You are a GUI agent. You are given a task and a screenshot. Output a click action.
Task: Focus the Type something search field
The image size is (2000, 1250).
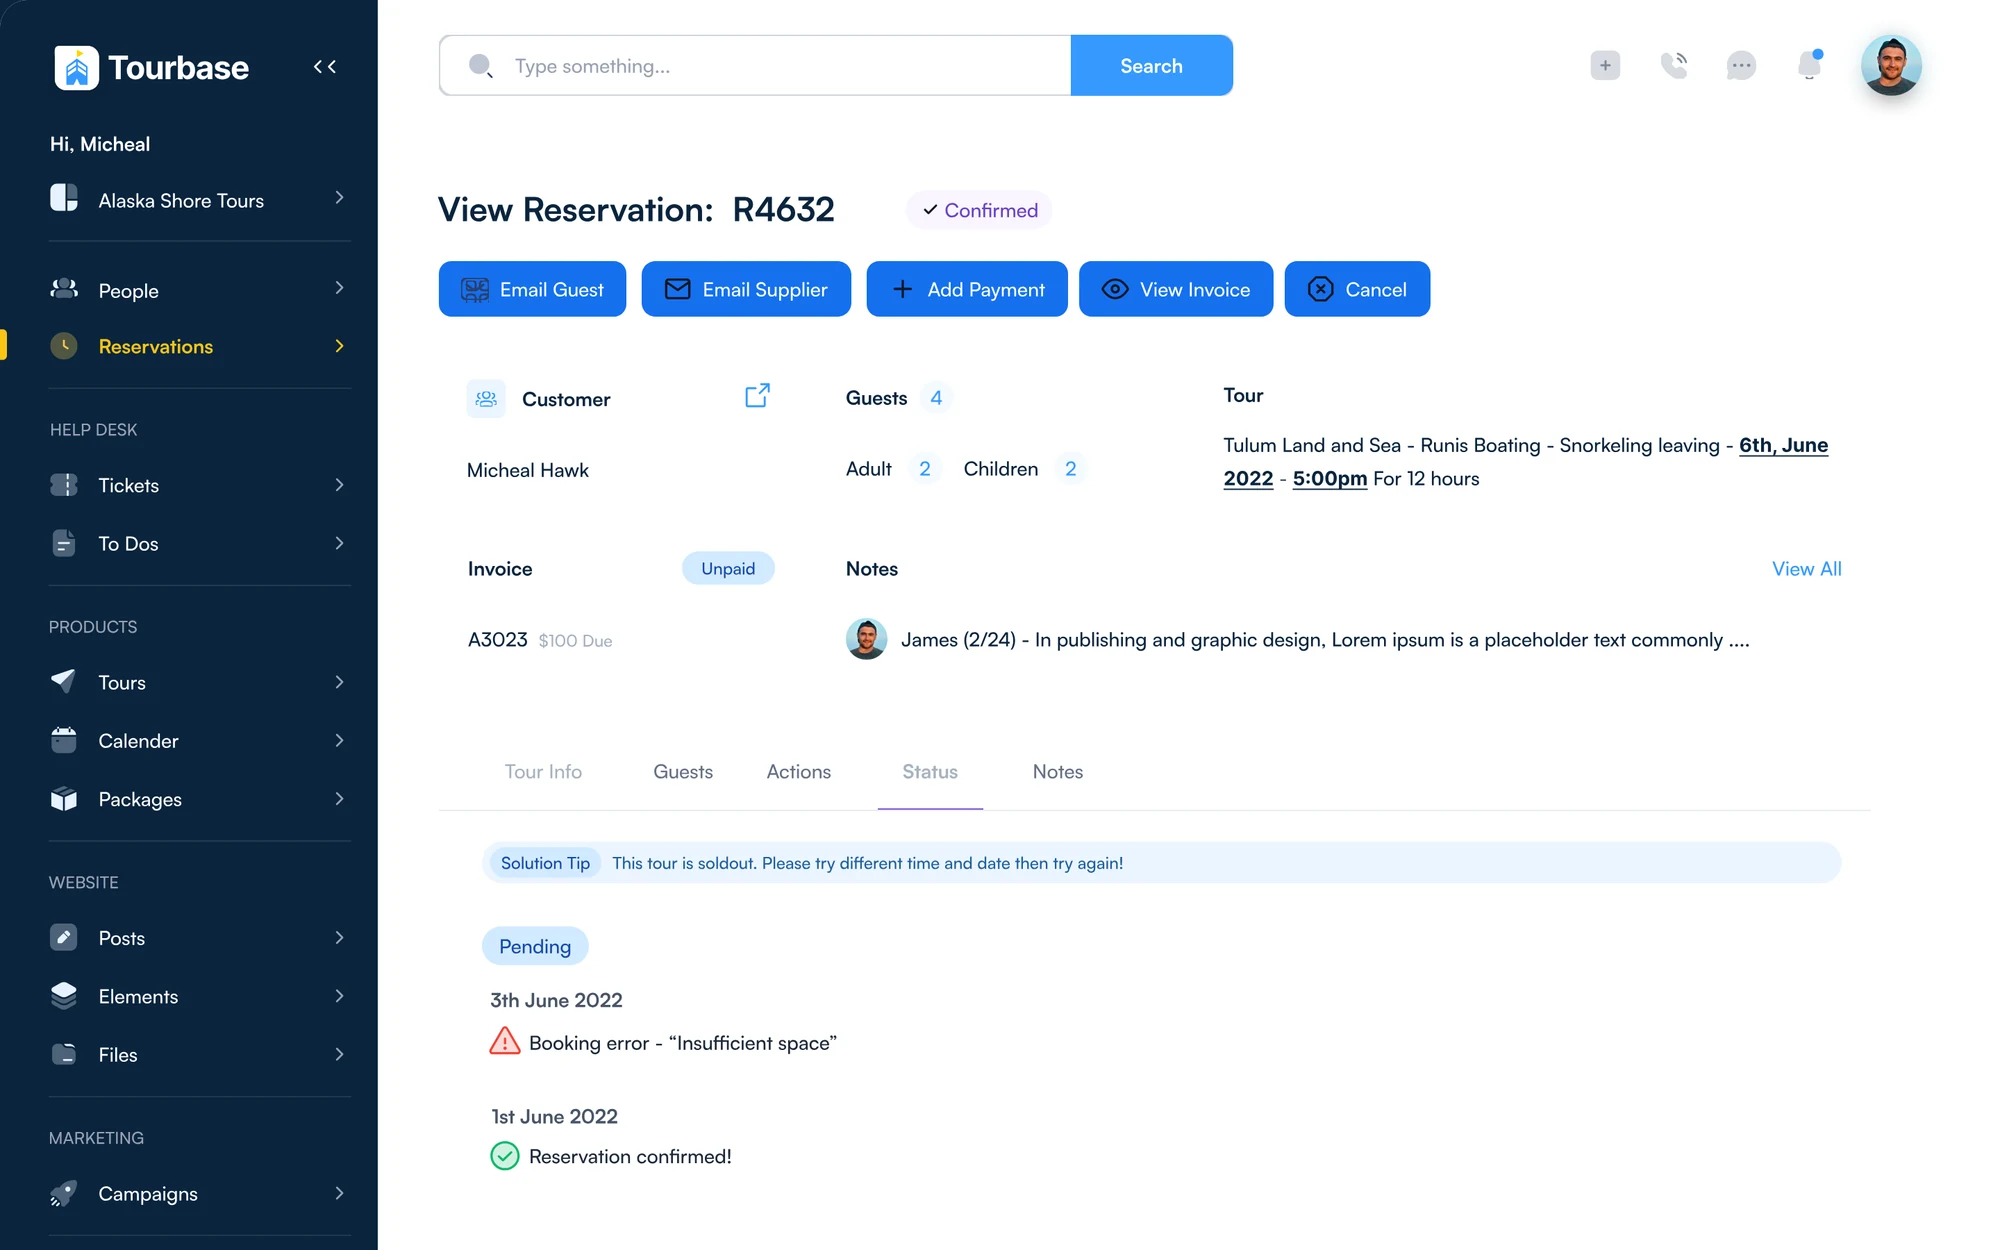click(x=755, y=66)
